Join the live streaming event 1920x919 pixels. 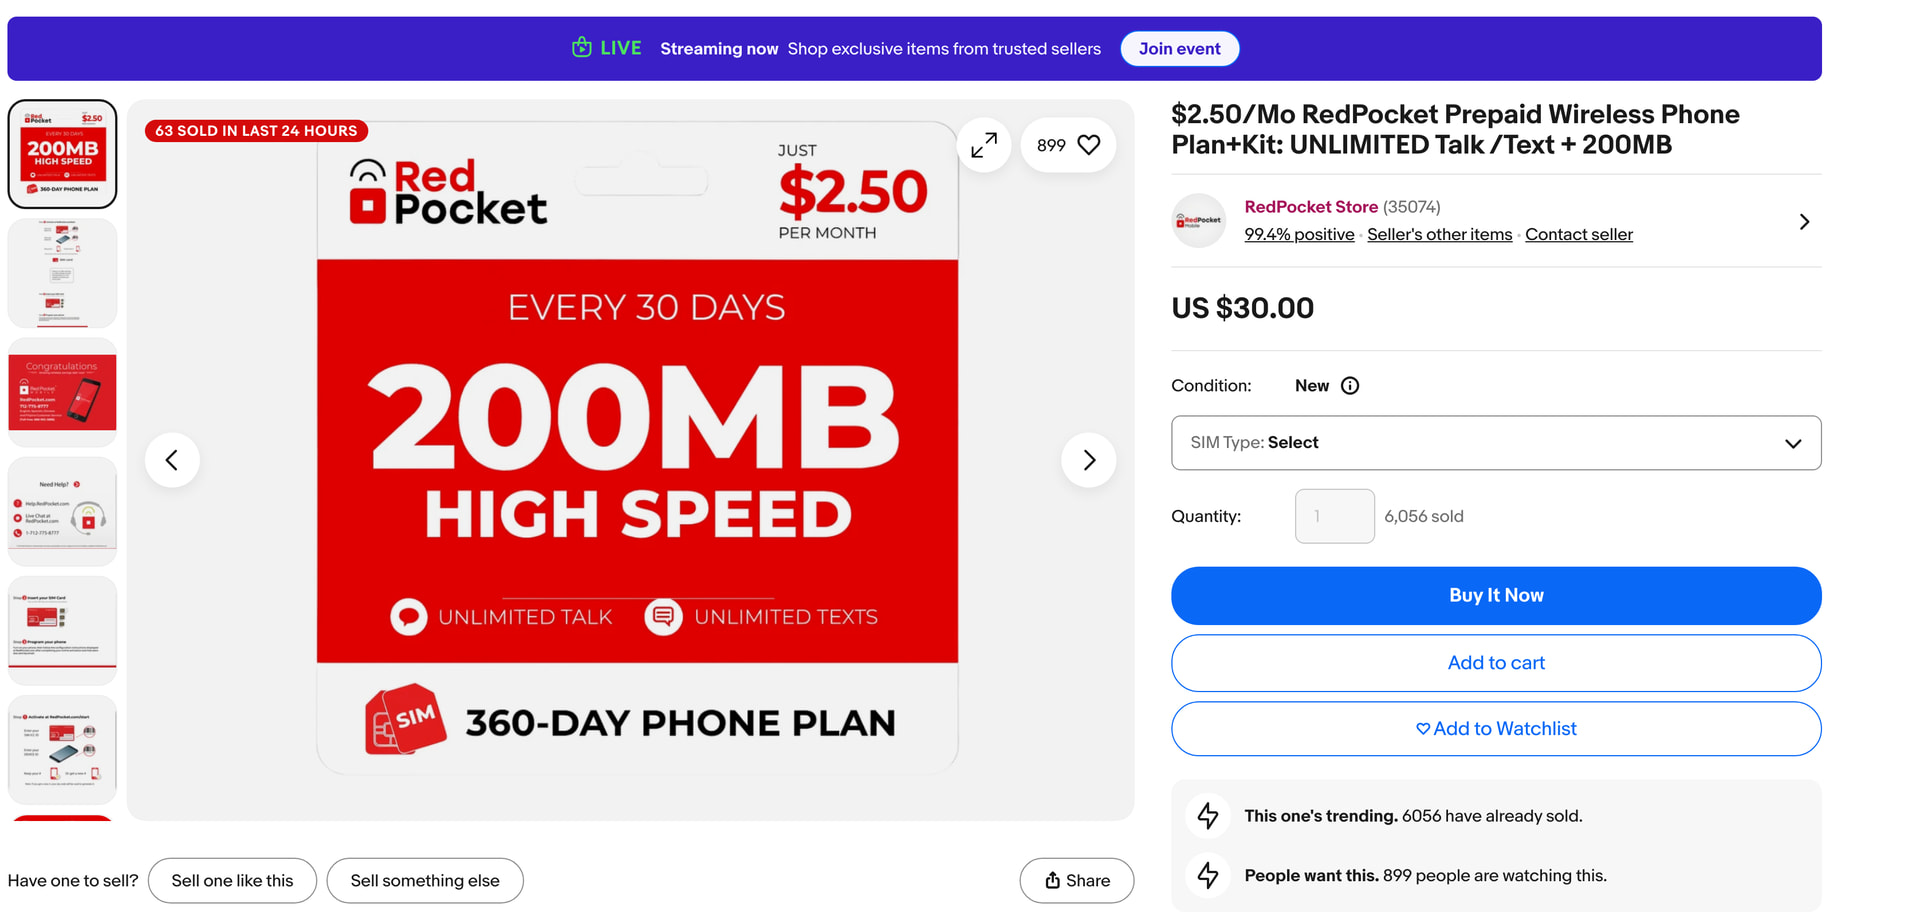coord(1179,49)
